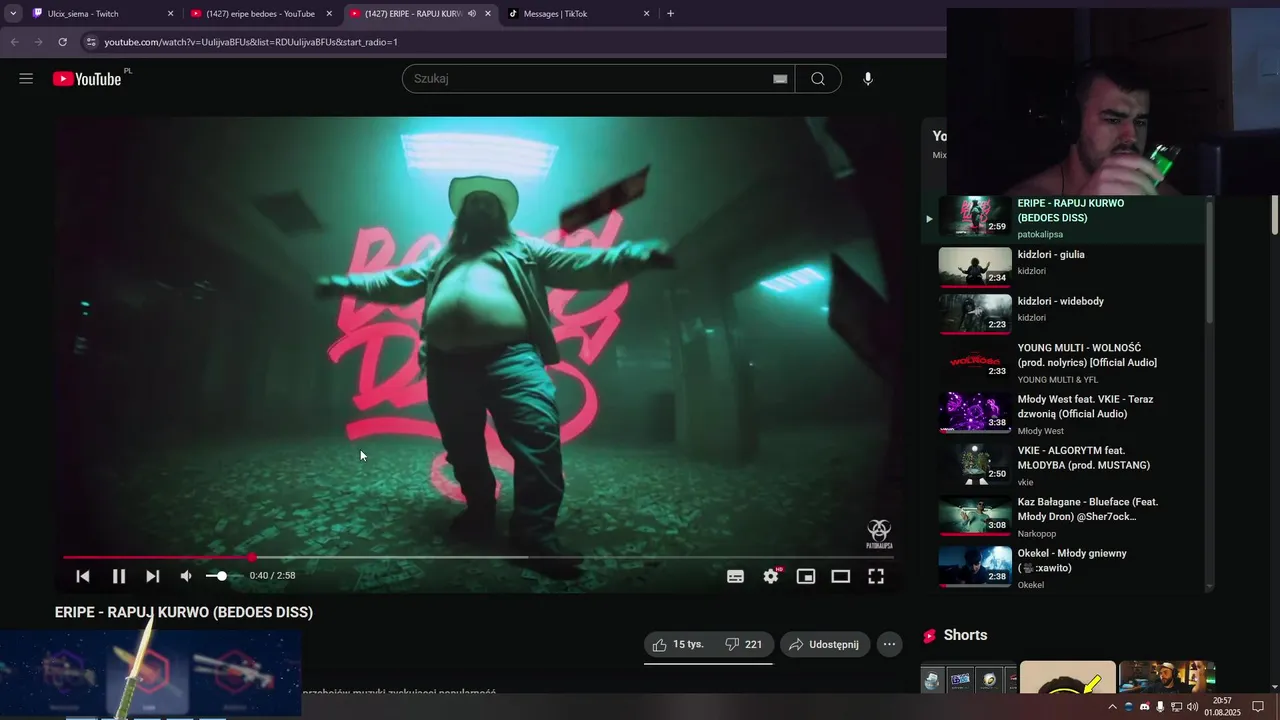Seek along the video progress bar
The width and height of the screenshot is (1280, 720).
(x=478, y=557)
